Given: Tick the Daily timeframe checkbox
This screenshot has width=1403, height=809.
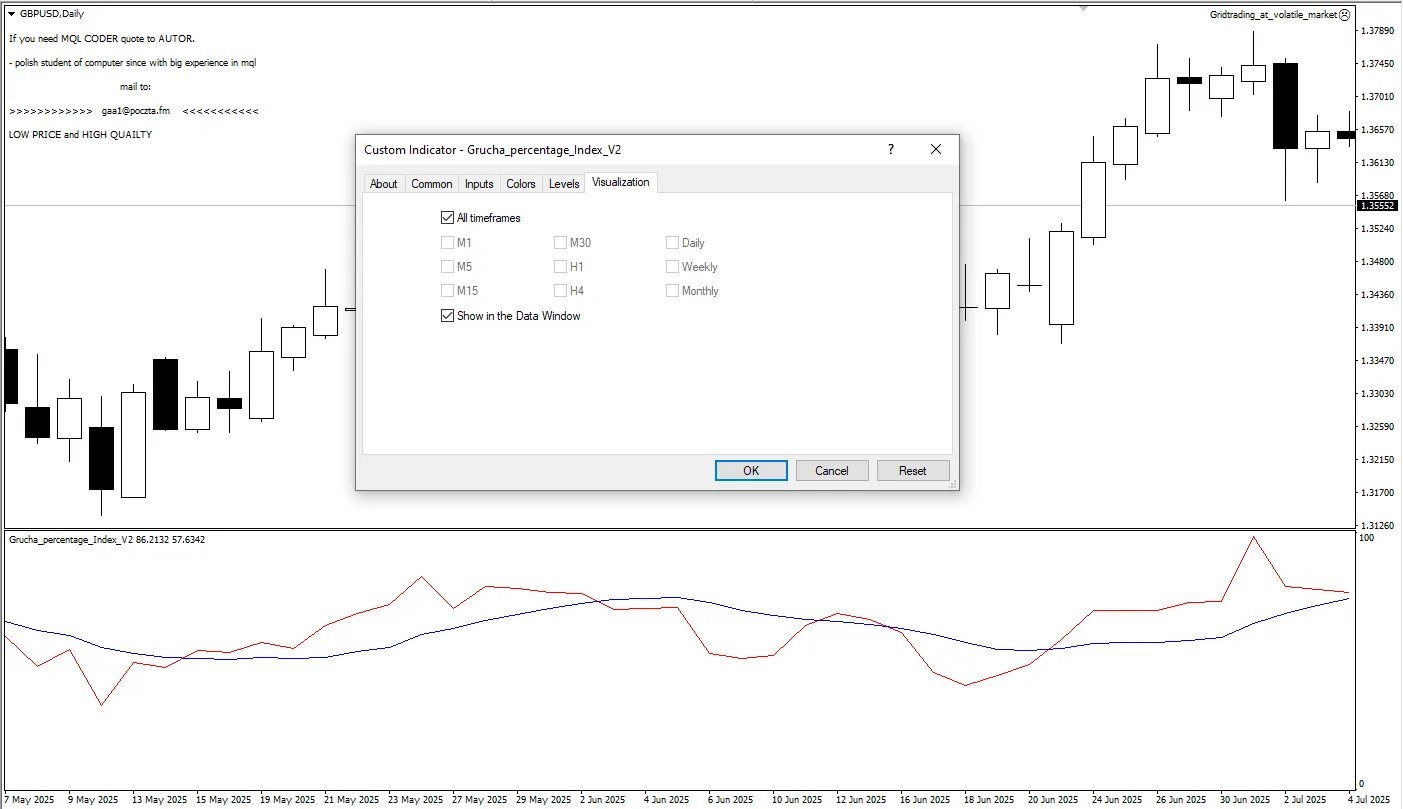Looking at the screenshot, I should [x=672, y=243].
